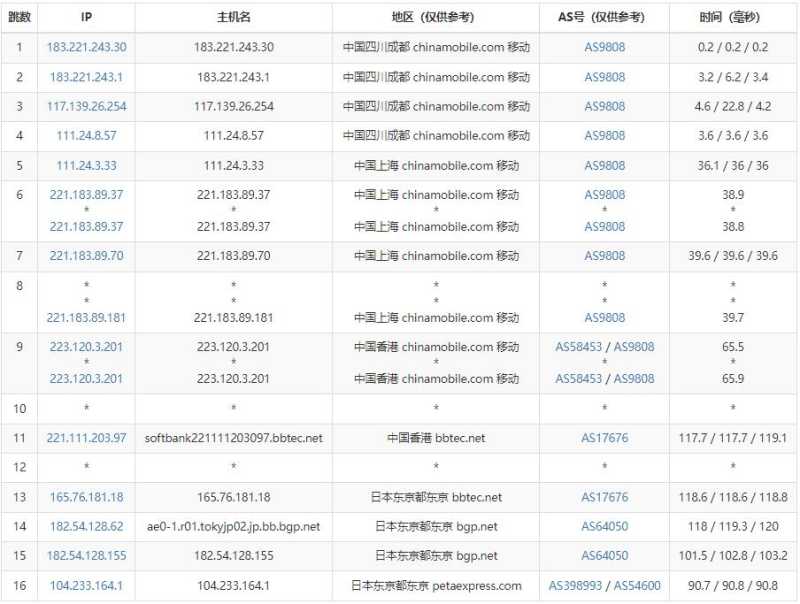
Task: Open IP link 117.139.26.254 in hop 3
Action: (x=86, y=106)
